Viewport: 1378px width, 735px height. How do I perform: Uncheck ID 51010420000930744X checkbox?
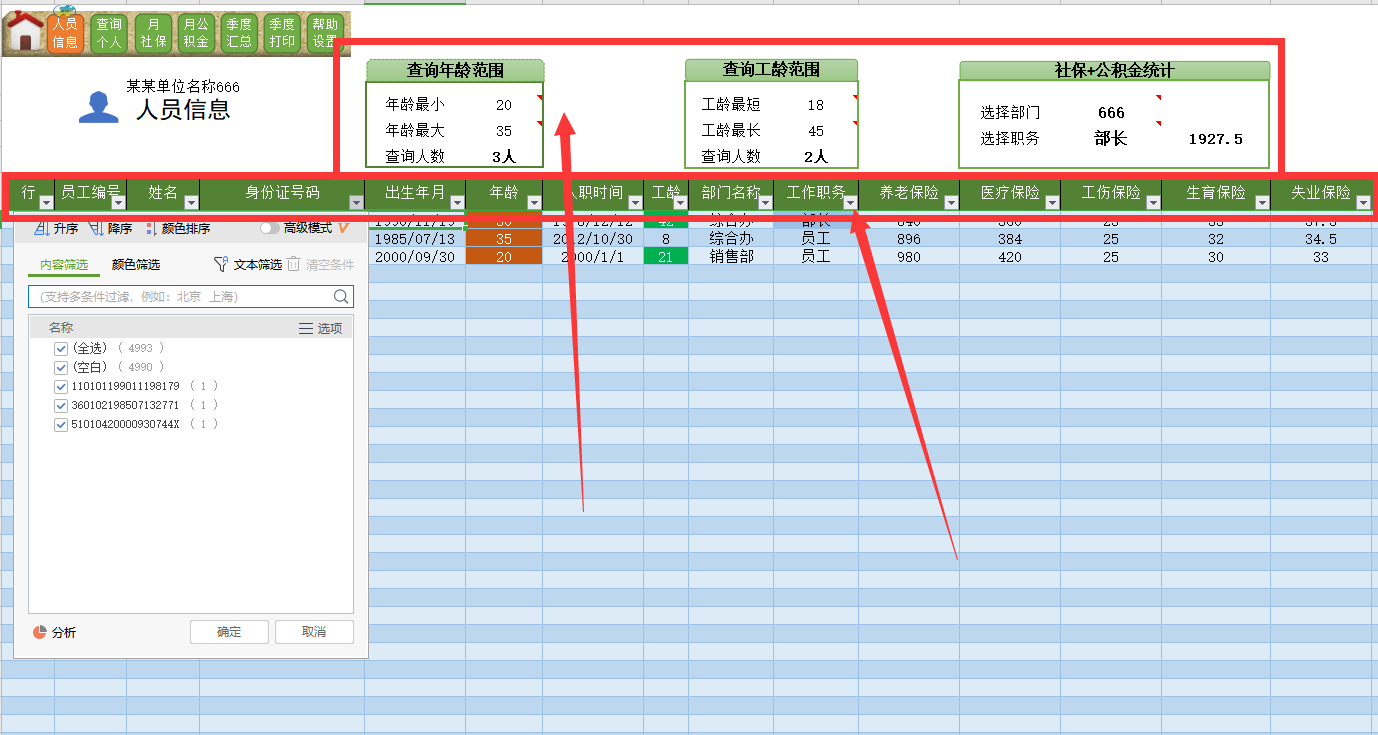61,424
